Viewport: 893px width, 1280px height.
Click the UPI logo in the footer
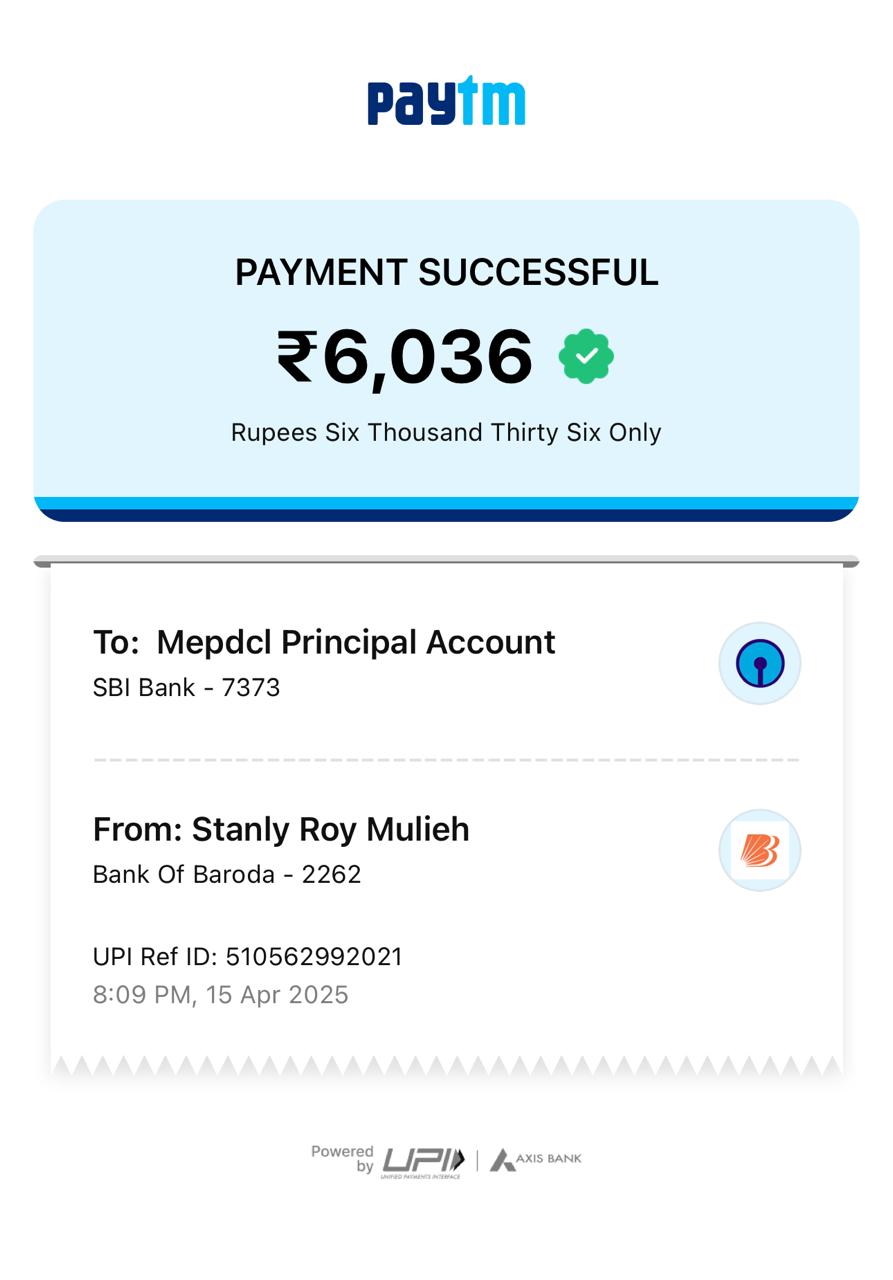coord(423,1161)
